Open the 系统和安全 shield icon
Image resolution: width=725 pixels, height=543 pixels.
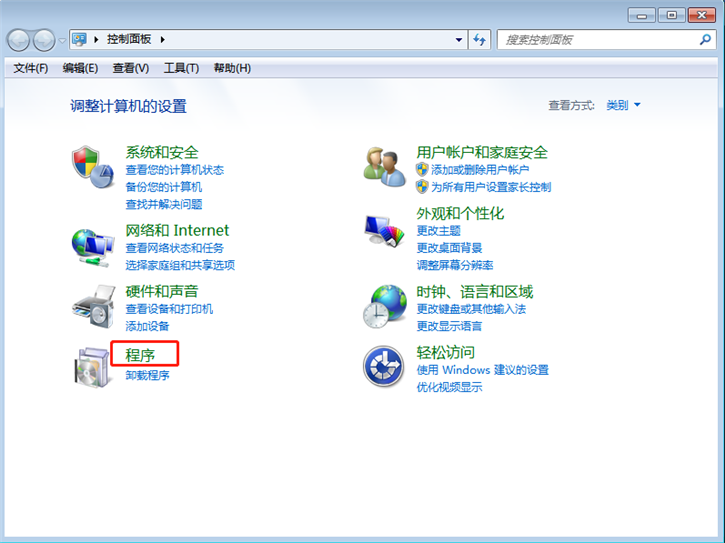(93, 167)
